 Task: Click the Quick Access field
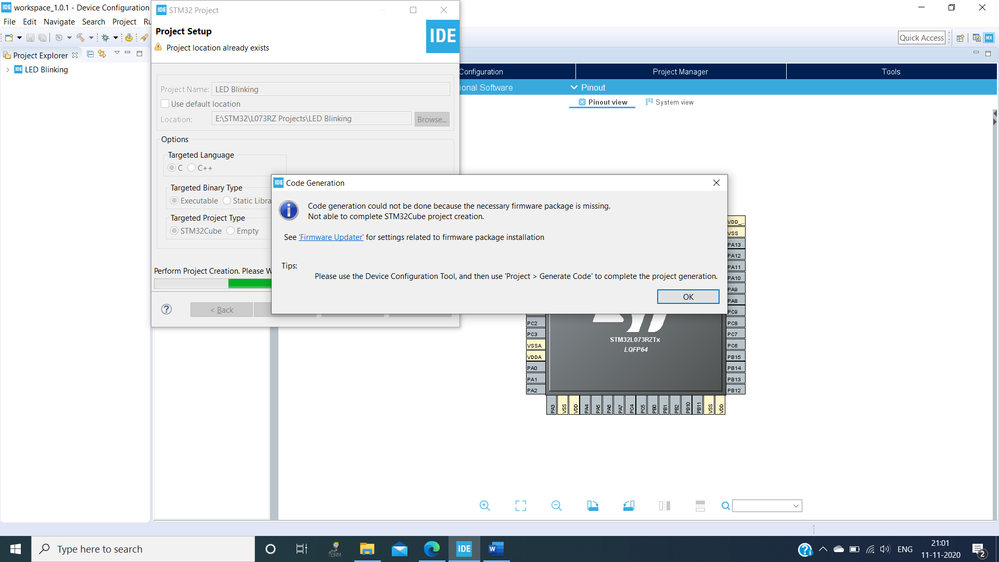pos(921,38)
